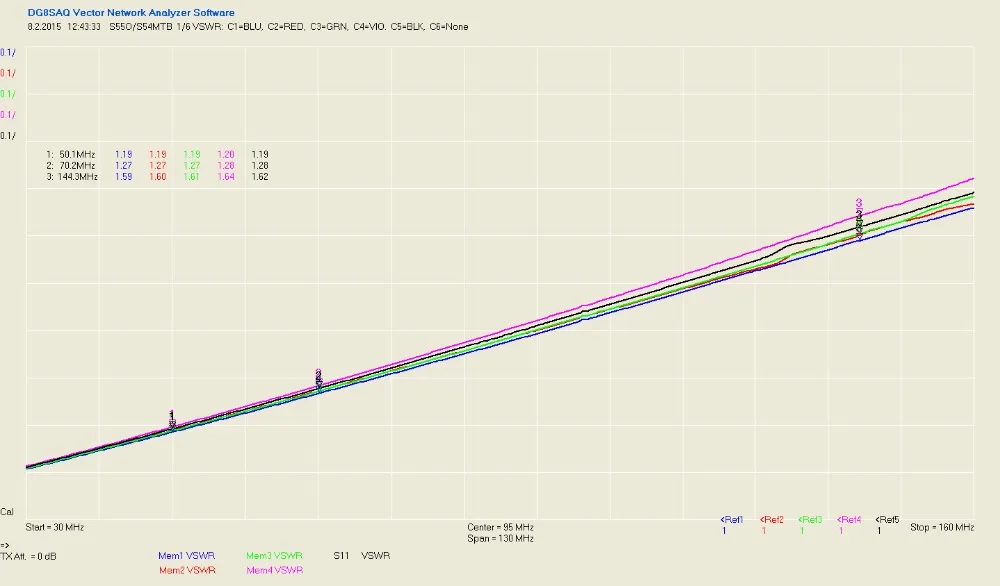Click the black <Ref5 reference label
Image resolution: width=1000 pixels, height=586 pixels.
[887, 520]
